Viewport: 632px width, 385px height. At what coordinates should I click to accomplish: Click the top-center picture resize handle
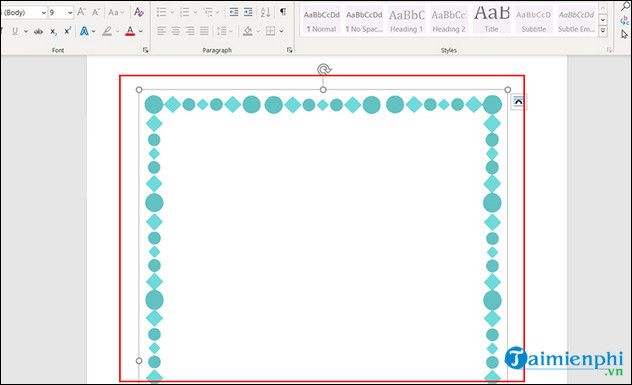point(323,89)
